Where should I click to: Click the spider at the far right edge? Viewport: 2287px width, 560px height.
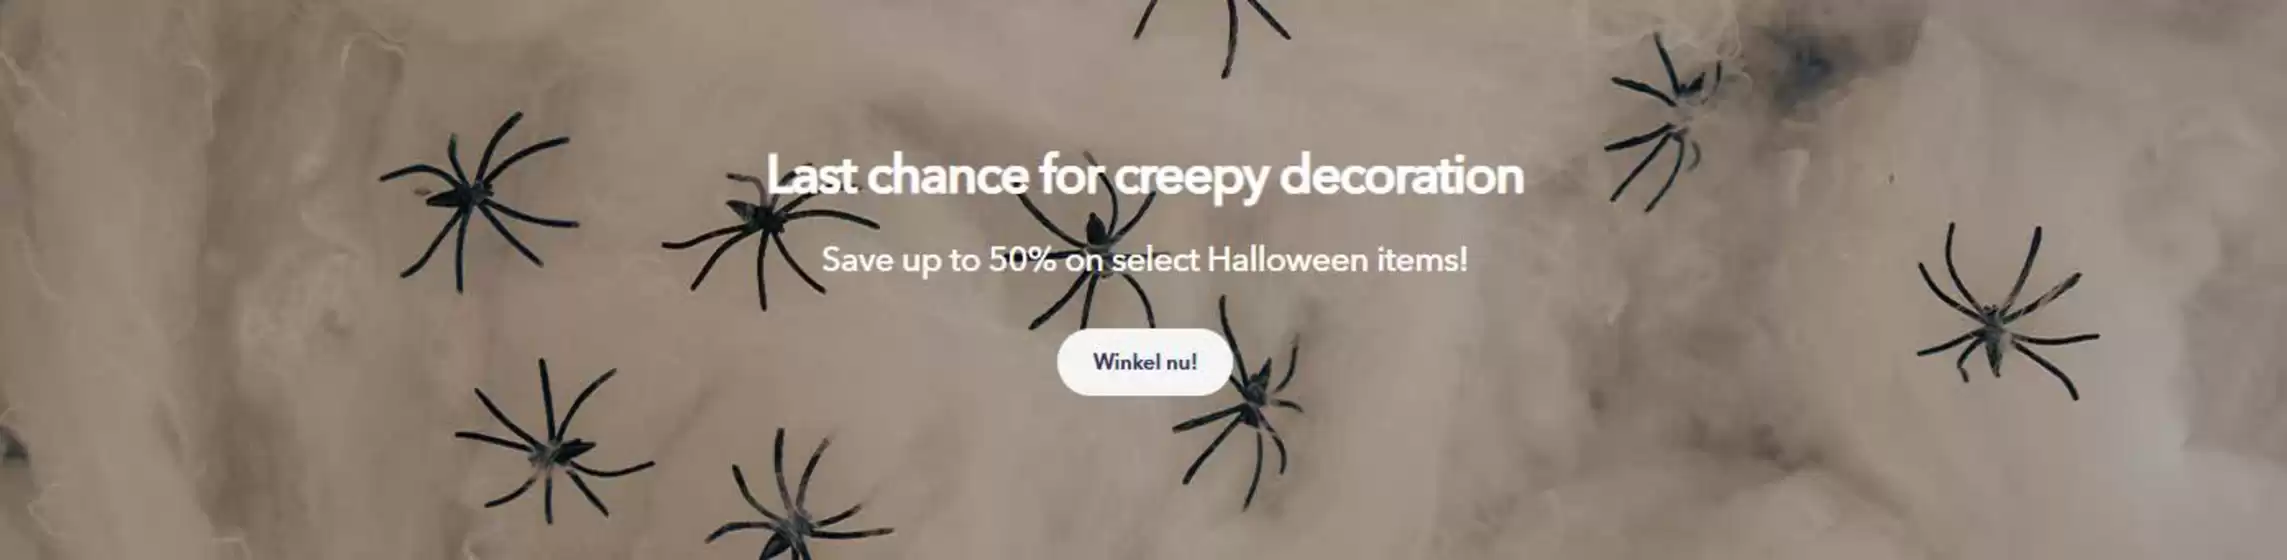pyautogui.click(x=2005, y=315)
